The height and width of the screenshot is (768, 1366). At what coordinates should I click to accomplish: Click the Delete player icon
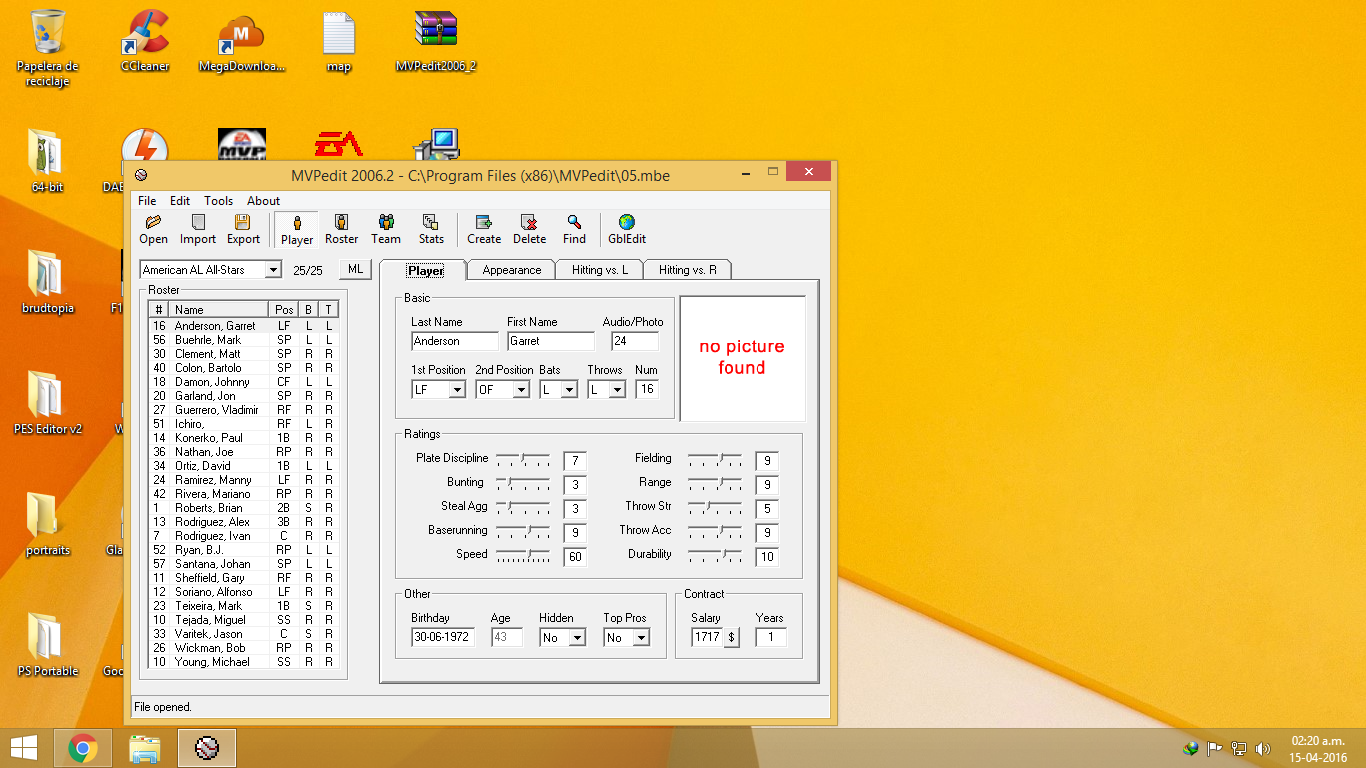click(x=530, y=229)
